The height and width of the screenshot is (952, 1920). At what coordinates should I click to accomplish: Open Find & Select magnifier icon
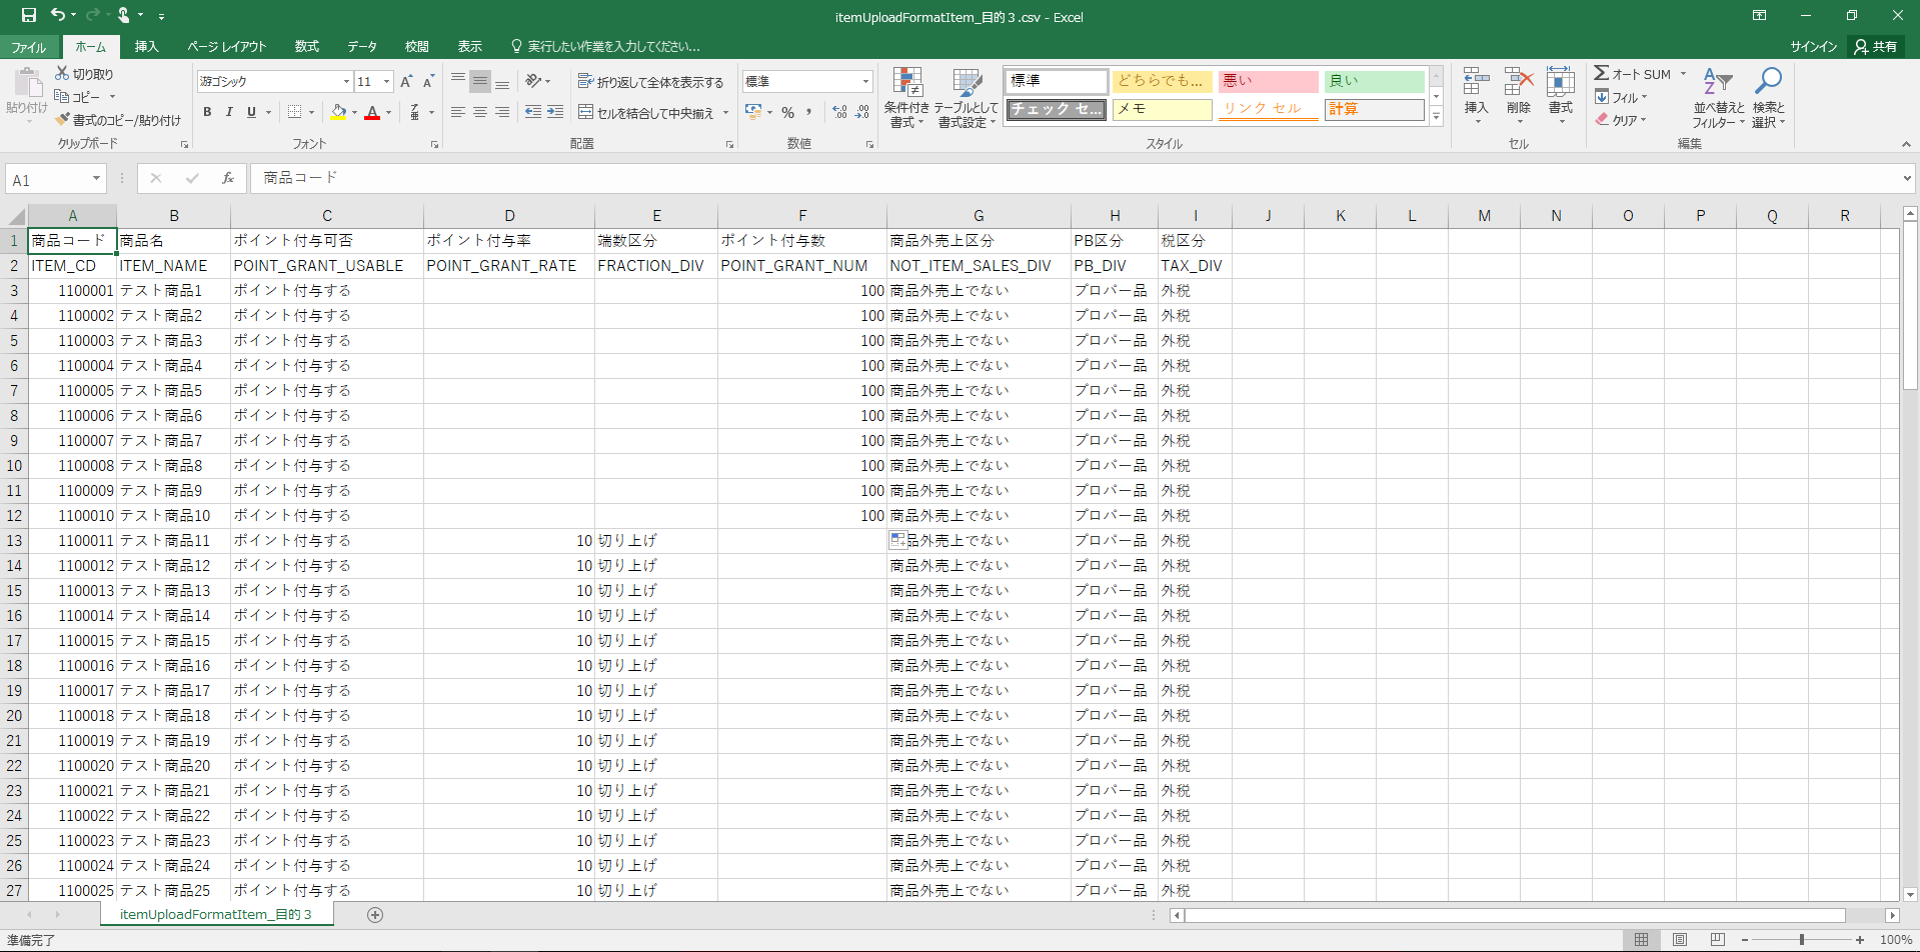(1768, 82)
